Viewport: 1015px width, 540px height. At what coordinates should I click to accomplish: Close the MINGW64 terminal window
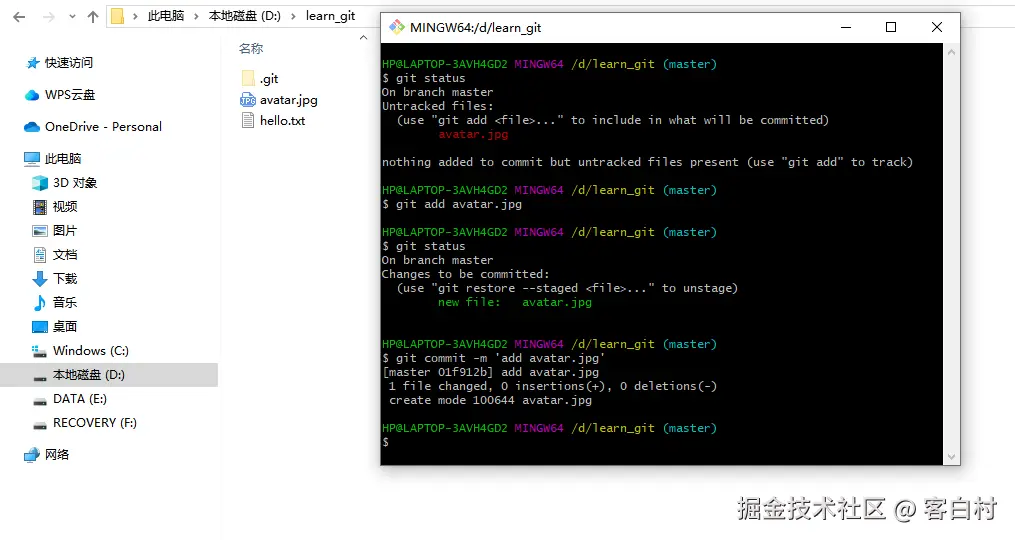(x=937, y=27)
